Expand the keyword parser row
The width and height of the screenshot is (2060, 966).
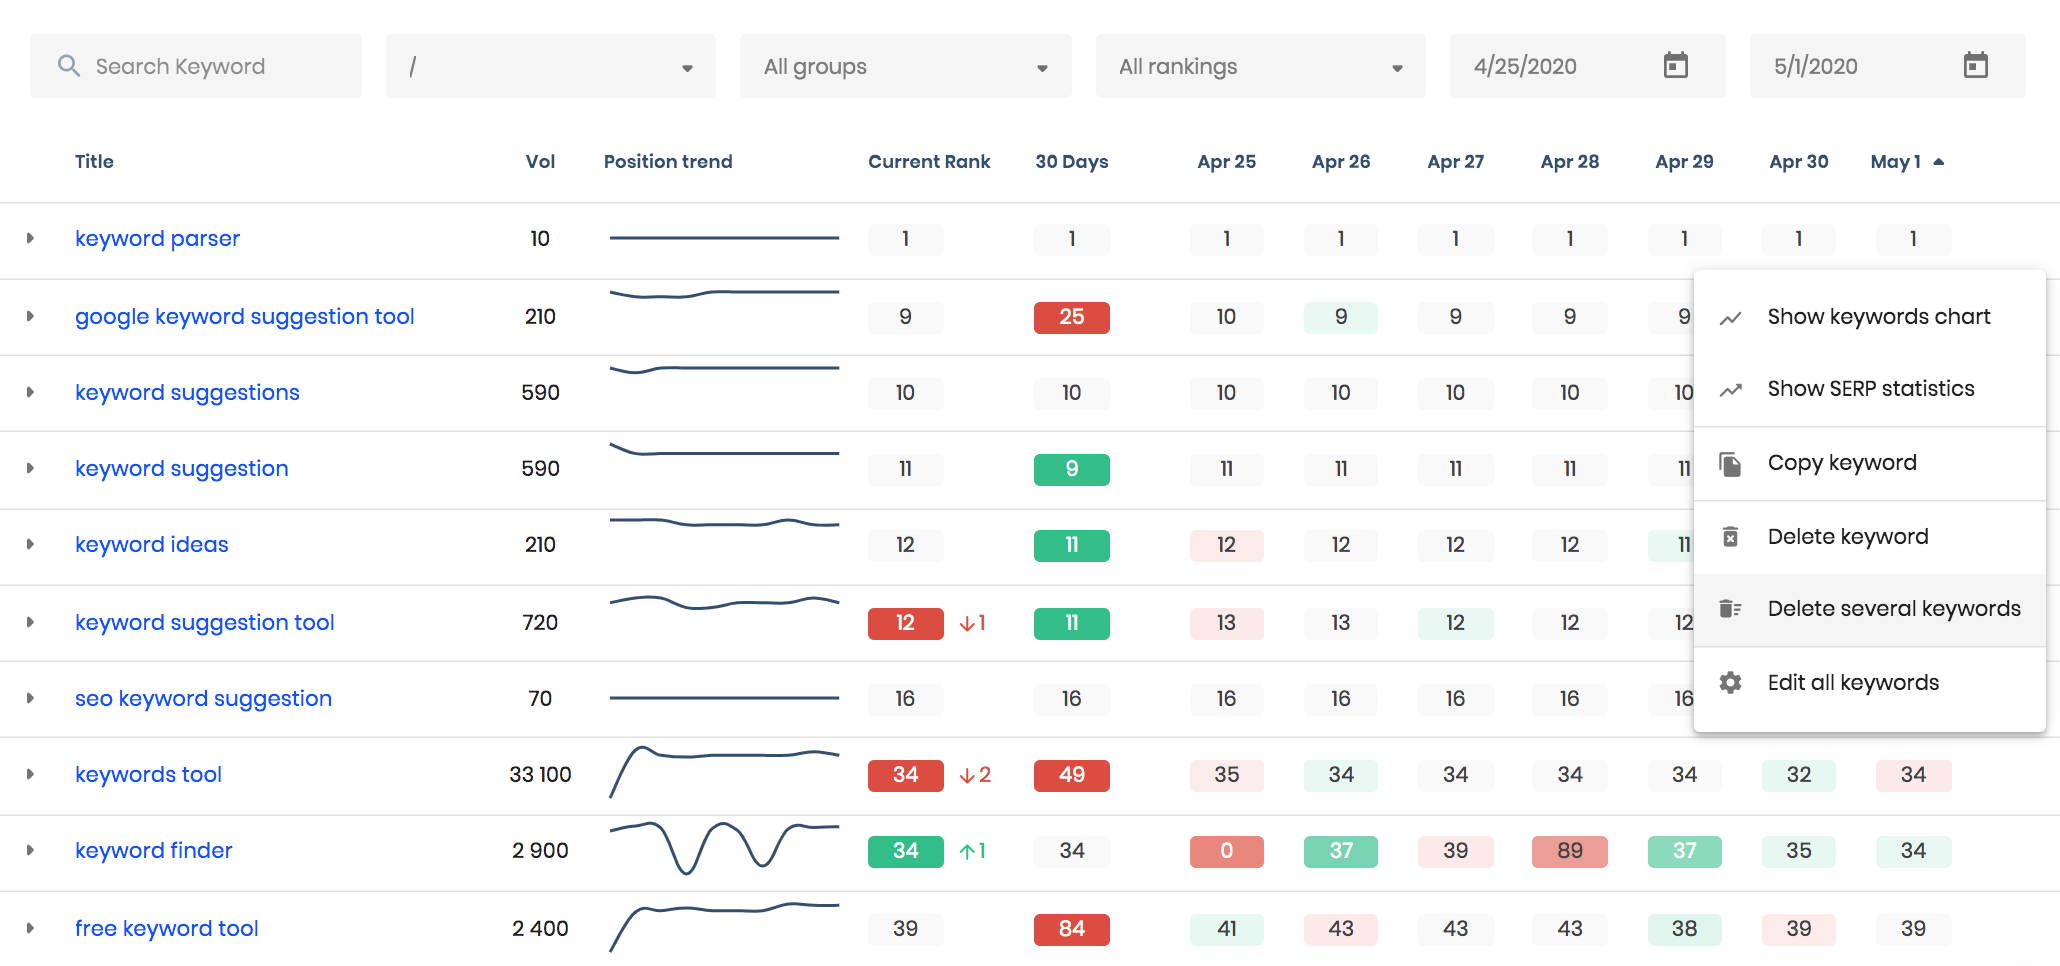pyautogui.click(x=30, y=238)
